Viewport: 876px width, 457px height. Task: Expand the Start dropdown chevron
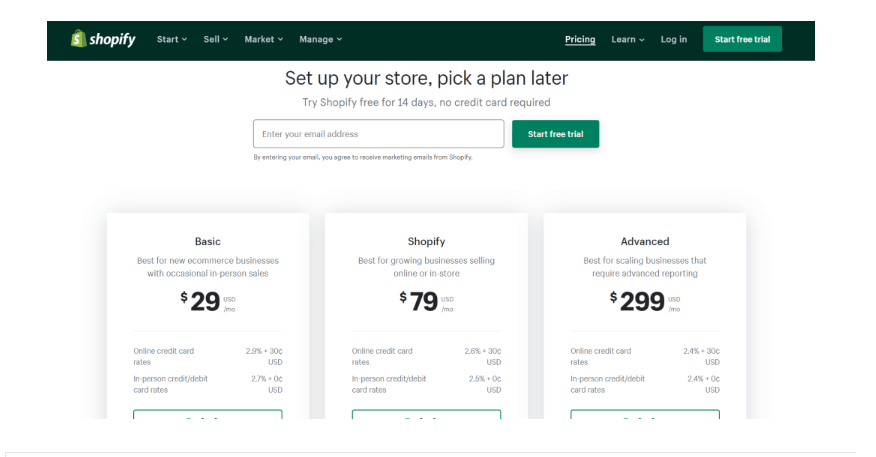click(x=184, y=40)
